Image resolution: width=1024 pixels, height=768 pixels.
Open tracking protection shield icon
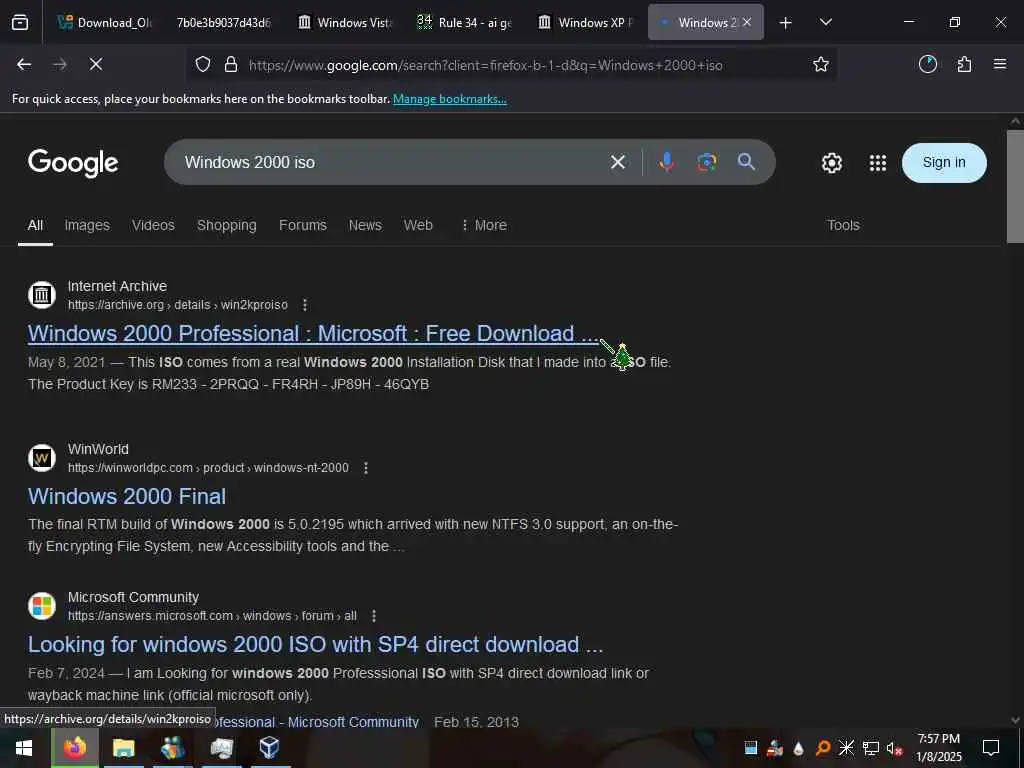click(x=203, y=65)
